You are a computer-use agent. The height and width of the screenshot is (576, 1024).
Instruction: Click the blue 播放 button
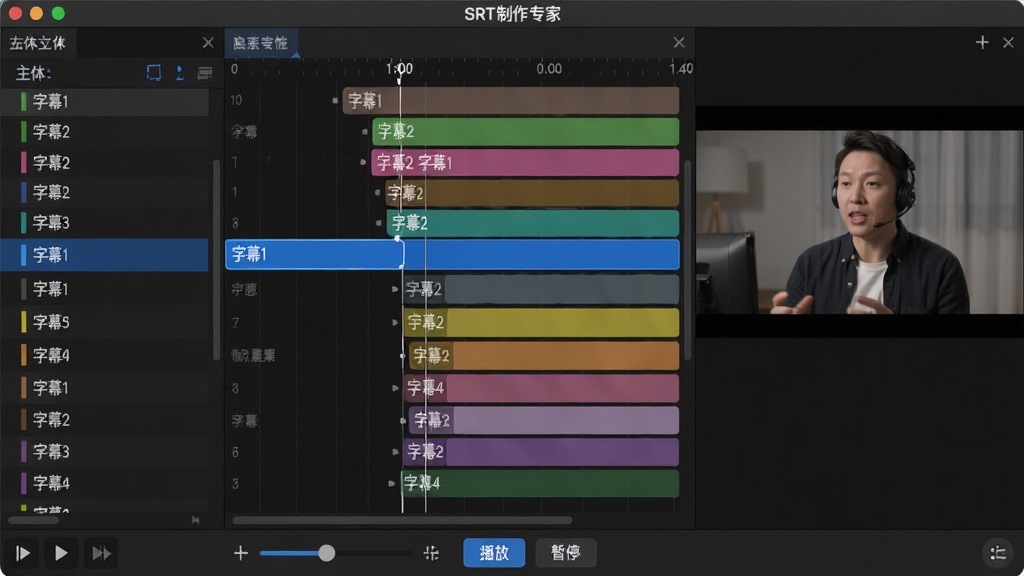(x=494, y=552)
